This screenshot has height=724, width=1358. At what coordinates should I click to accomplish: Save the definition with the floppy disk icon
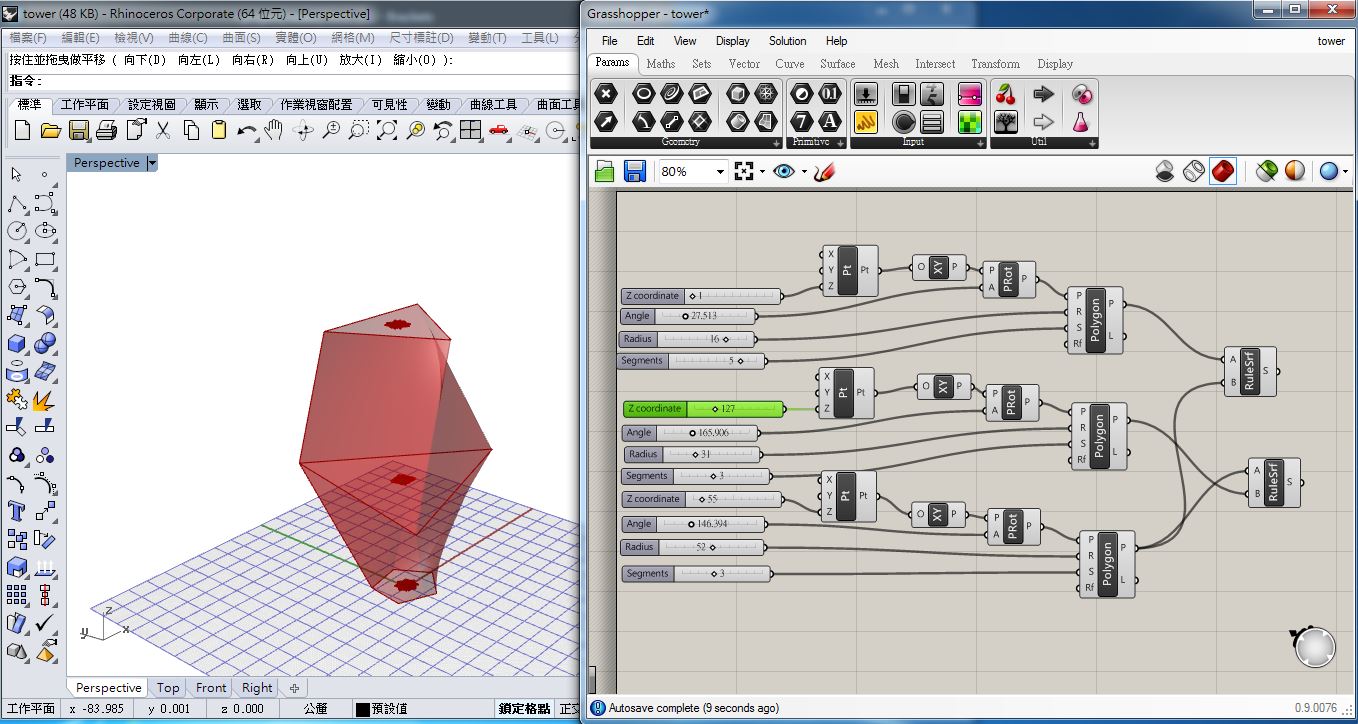[635, 171]
